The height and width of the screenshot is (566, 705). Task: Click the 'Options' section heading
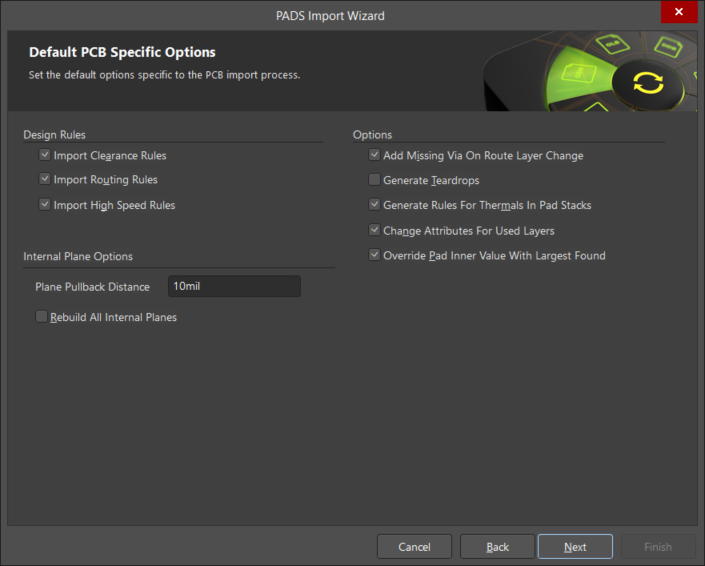click(372, 135)
